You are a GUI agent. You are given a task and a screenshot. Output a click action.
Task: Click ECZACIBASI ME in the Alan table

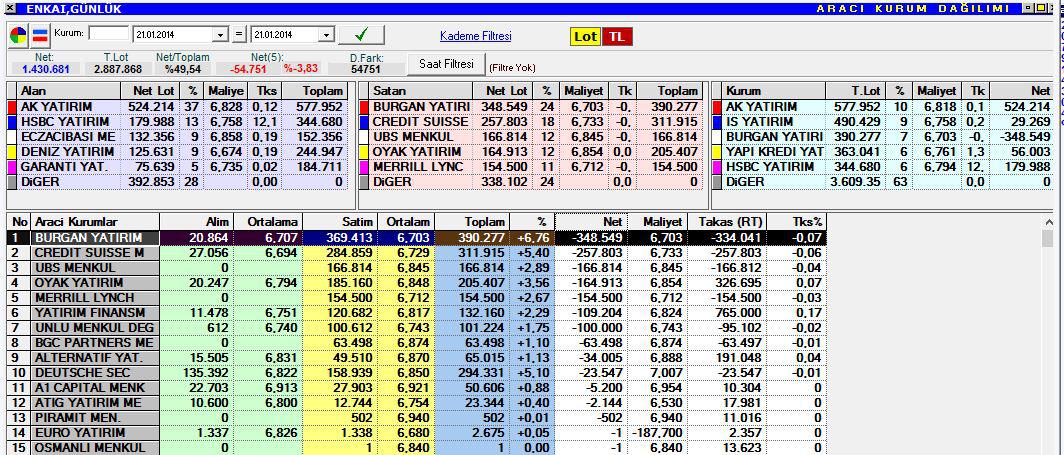[x=68, y=137]
